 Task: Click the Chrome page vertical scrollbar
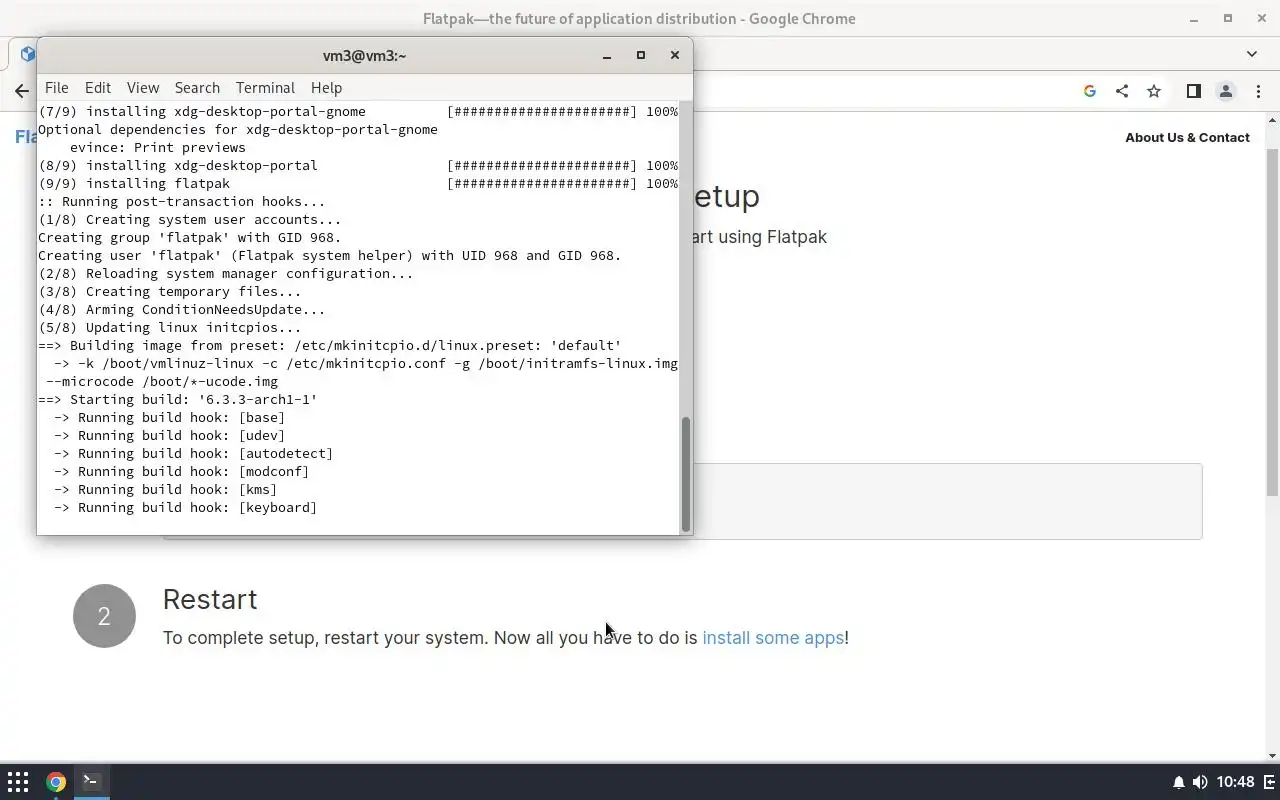pyautogui.click(x=1272, y=320)
